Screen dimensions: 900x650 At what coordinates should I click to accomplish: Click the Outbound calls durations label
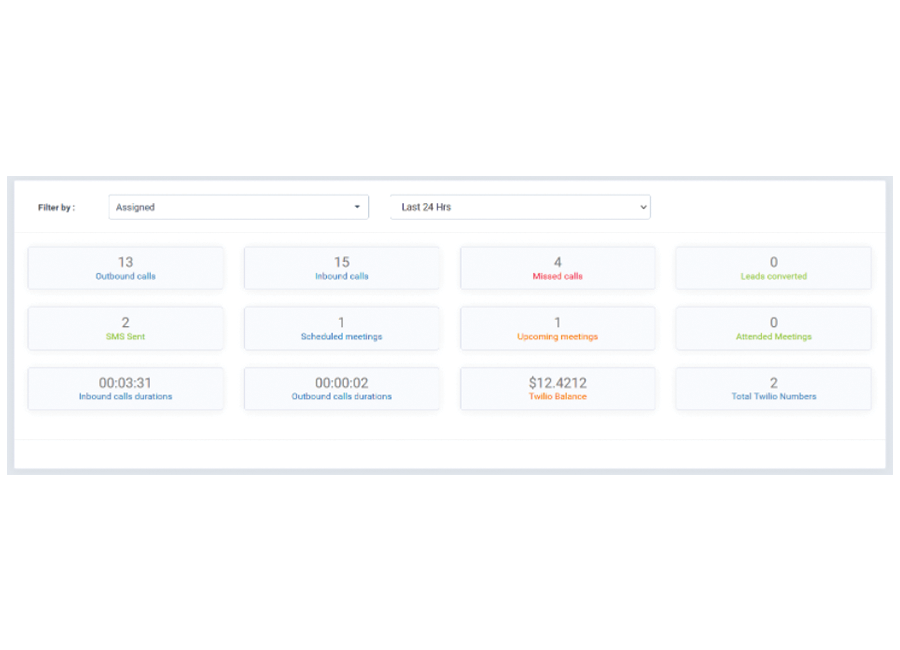pos(341,397)
